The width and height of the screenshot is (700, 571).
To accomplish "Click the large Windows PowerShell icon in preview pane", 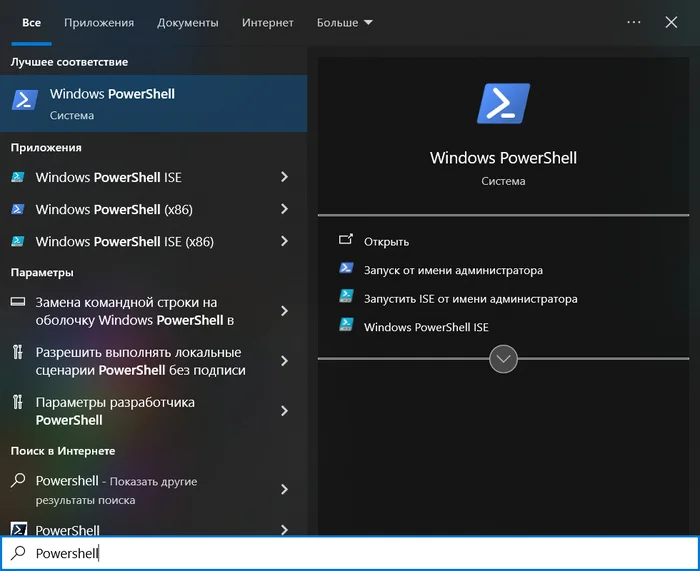I will (x=503, y=103).
